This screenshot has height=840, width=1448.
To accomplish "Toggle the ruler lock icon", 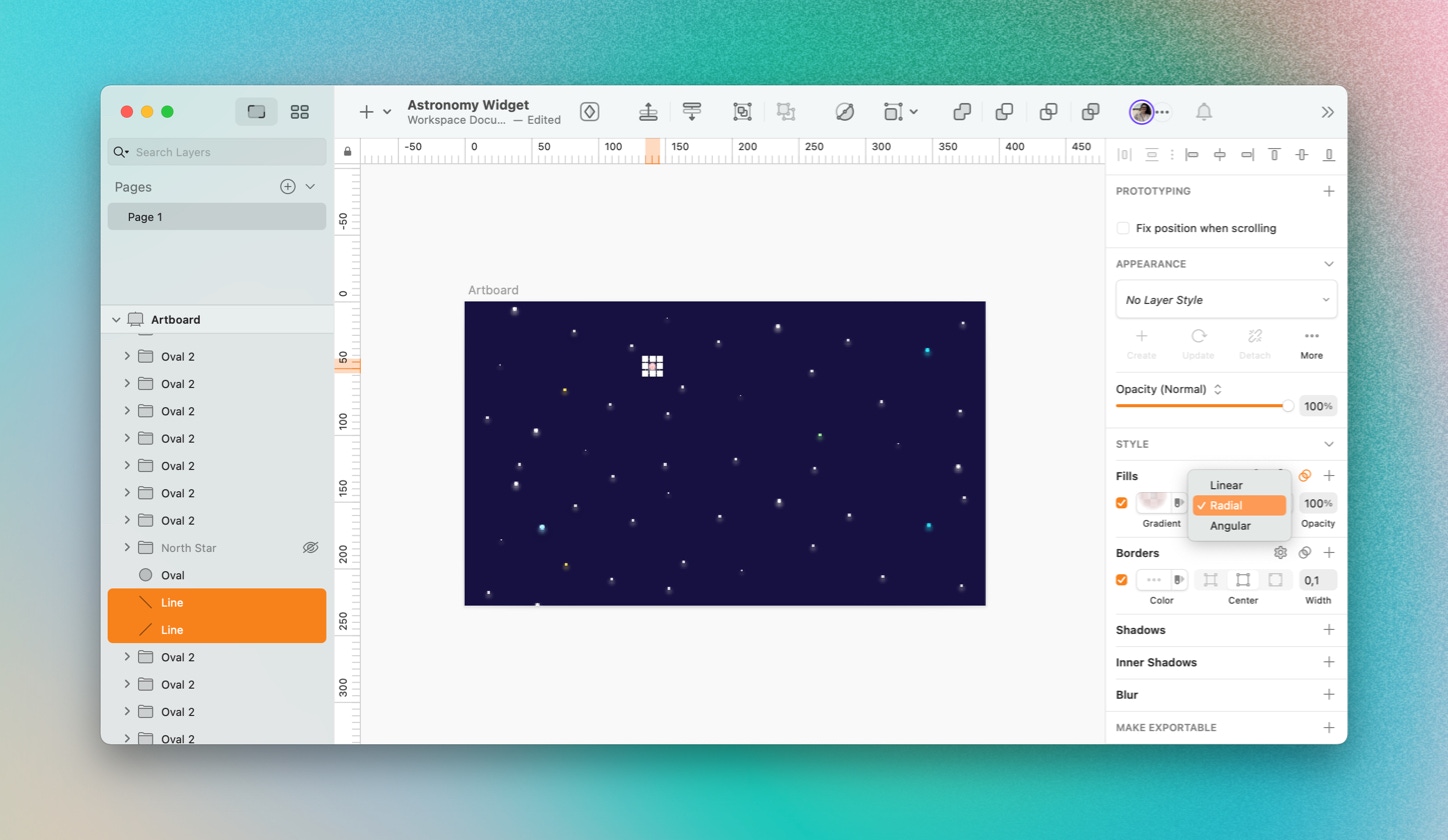I will (347, 152).
